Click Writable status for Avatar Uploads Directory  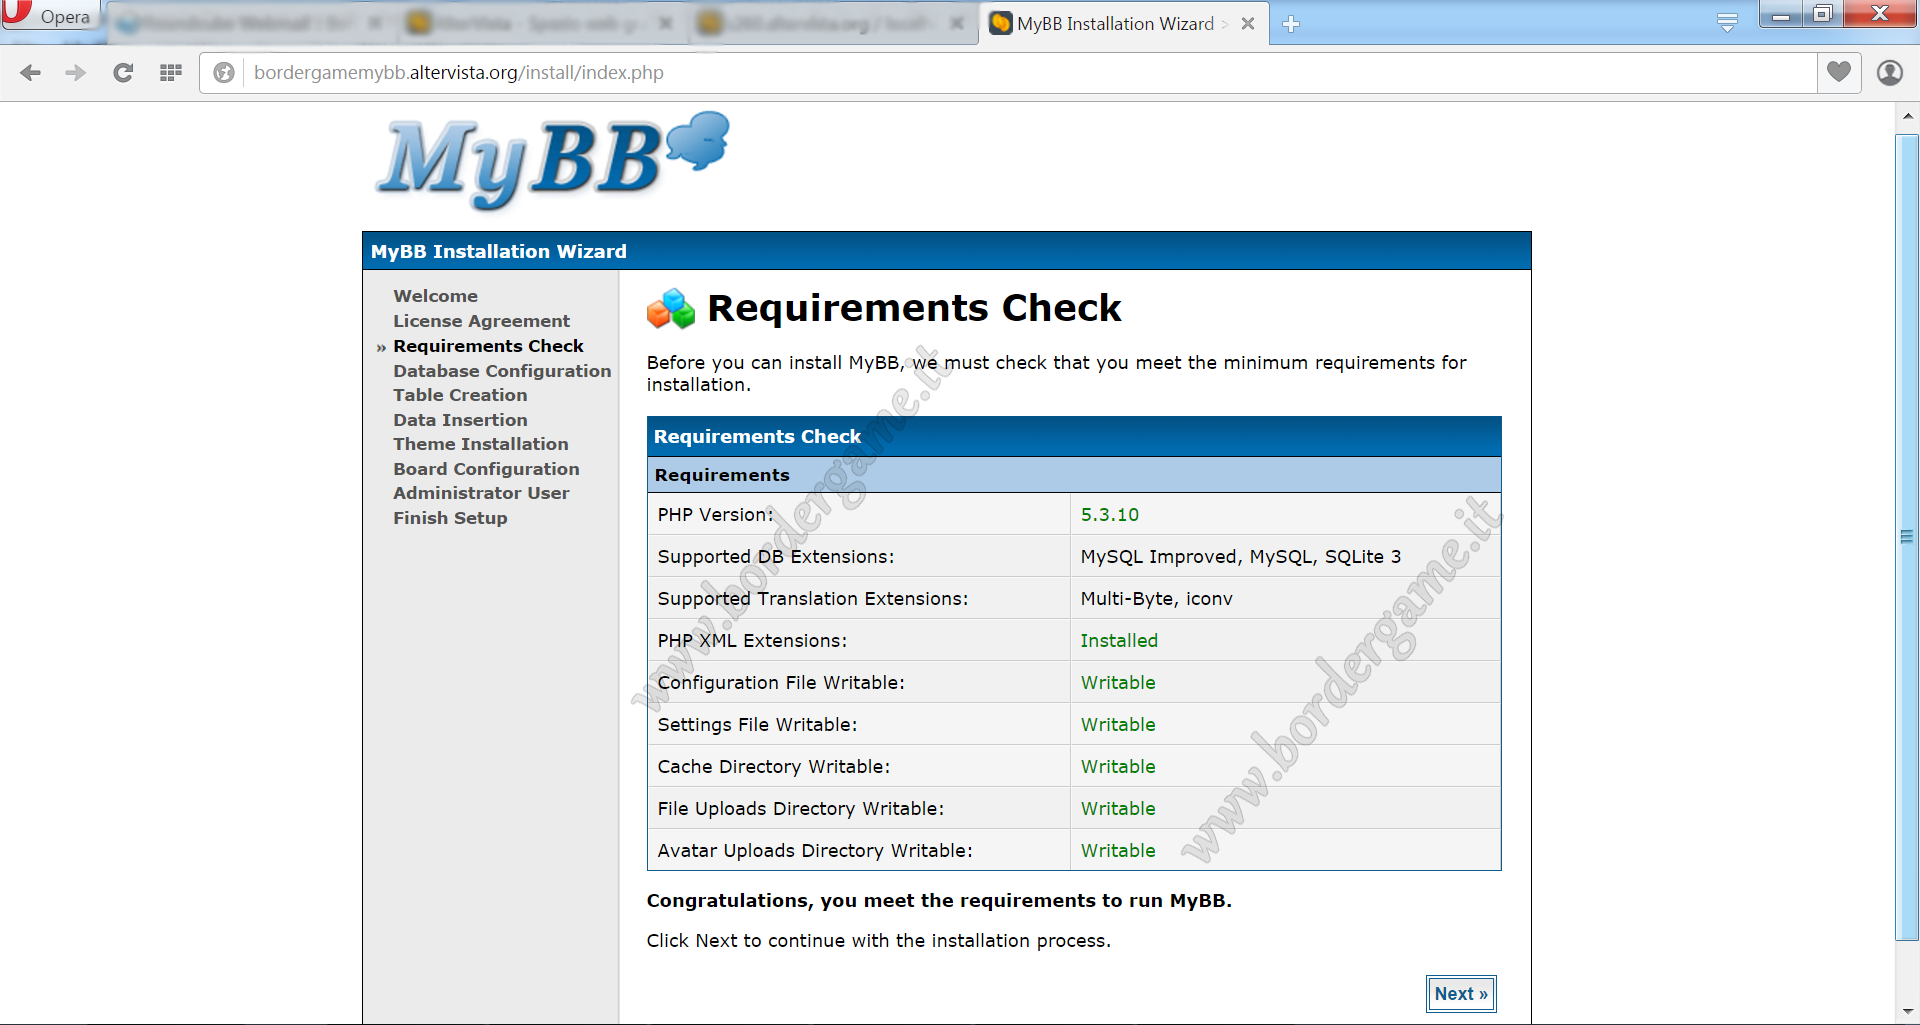[1118, 851]
